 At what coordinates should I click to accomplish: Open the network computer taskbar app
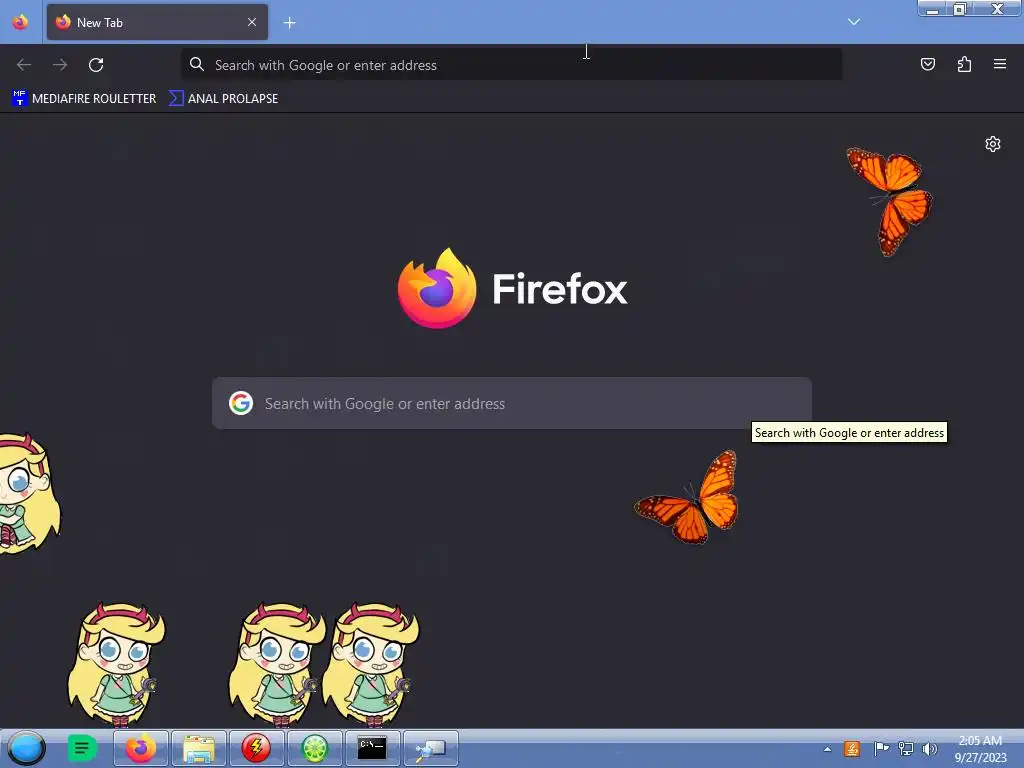(430, 748)
